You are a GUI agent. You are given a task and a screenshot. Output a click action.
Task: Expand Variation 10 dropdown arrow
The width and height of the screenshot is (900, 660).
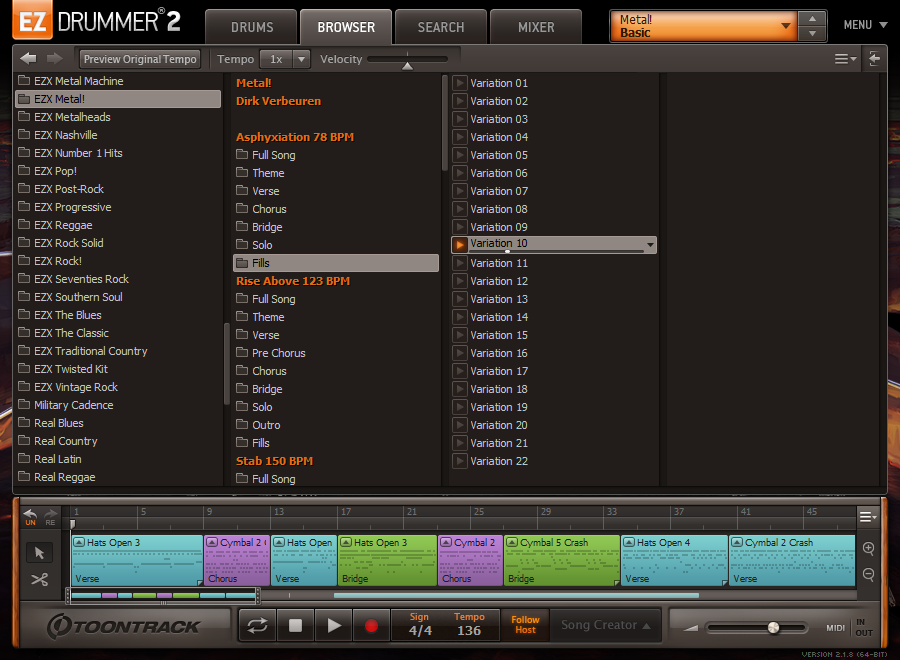[x=650, y=244]
